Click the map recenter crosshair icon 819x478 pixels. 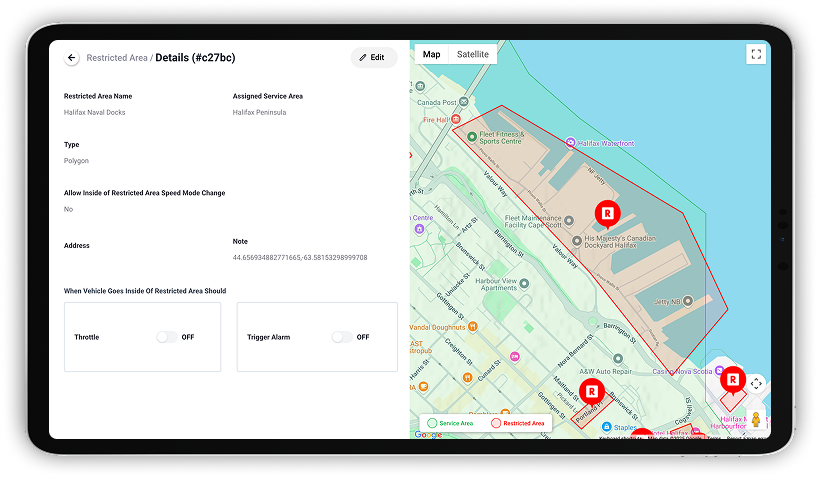(756, 383)
